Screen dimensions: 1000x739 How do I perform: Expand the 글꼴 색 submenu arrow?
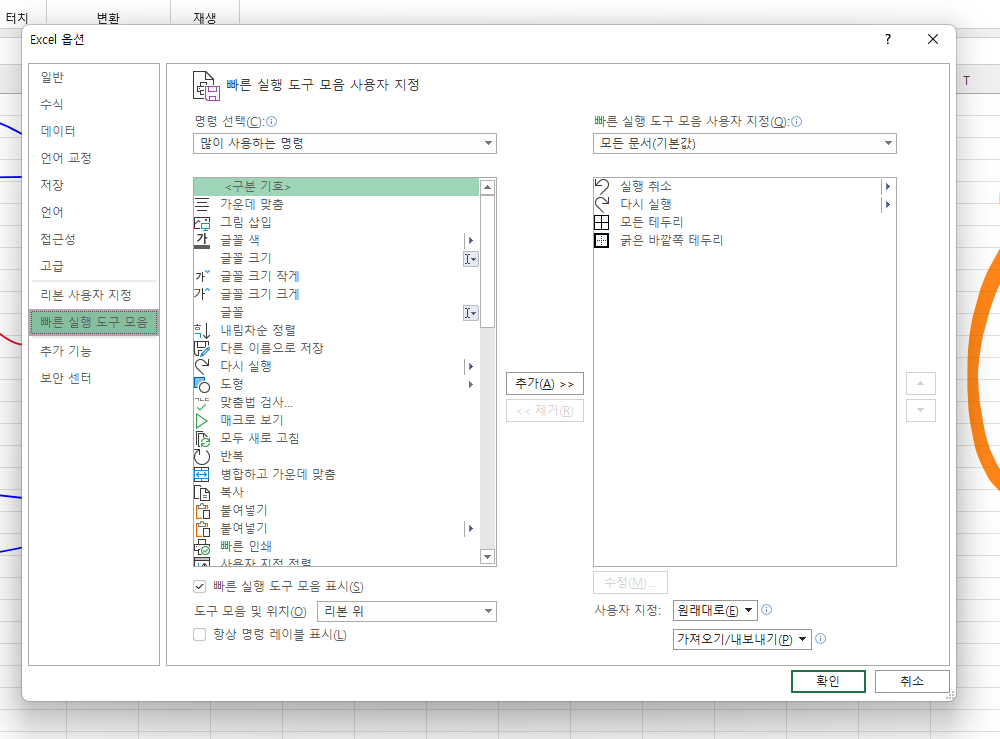(x=471, y=240)
